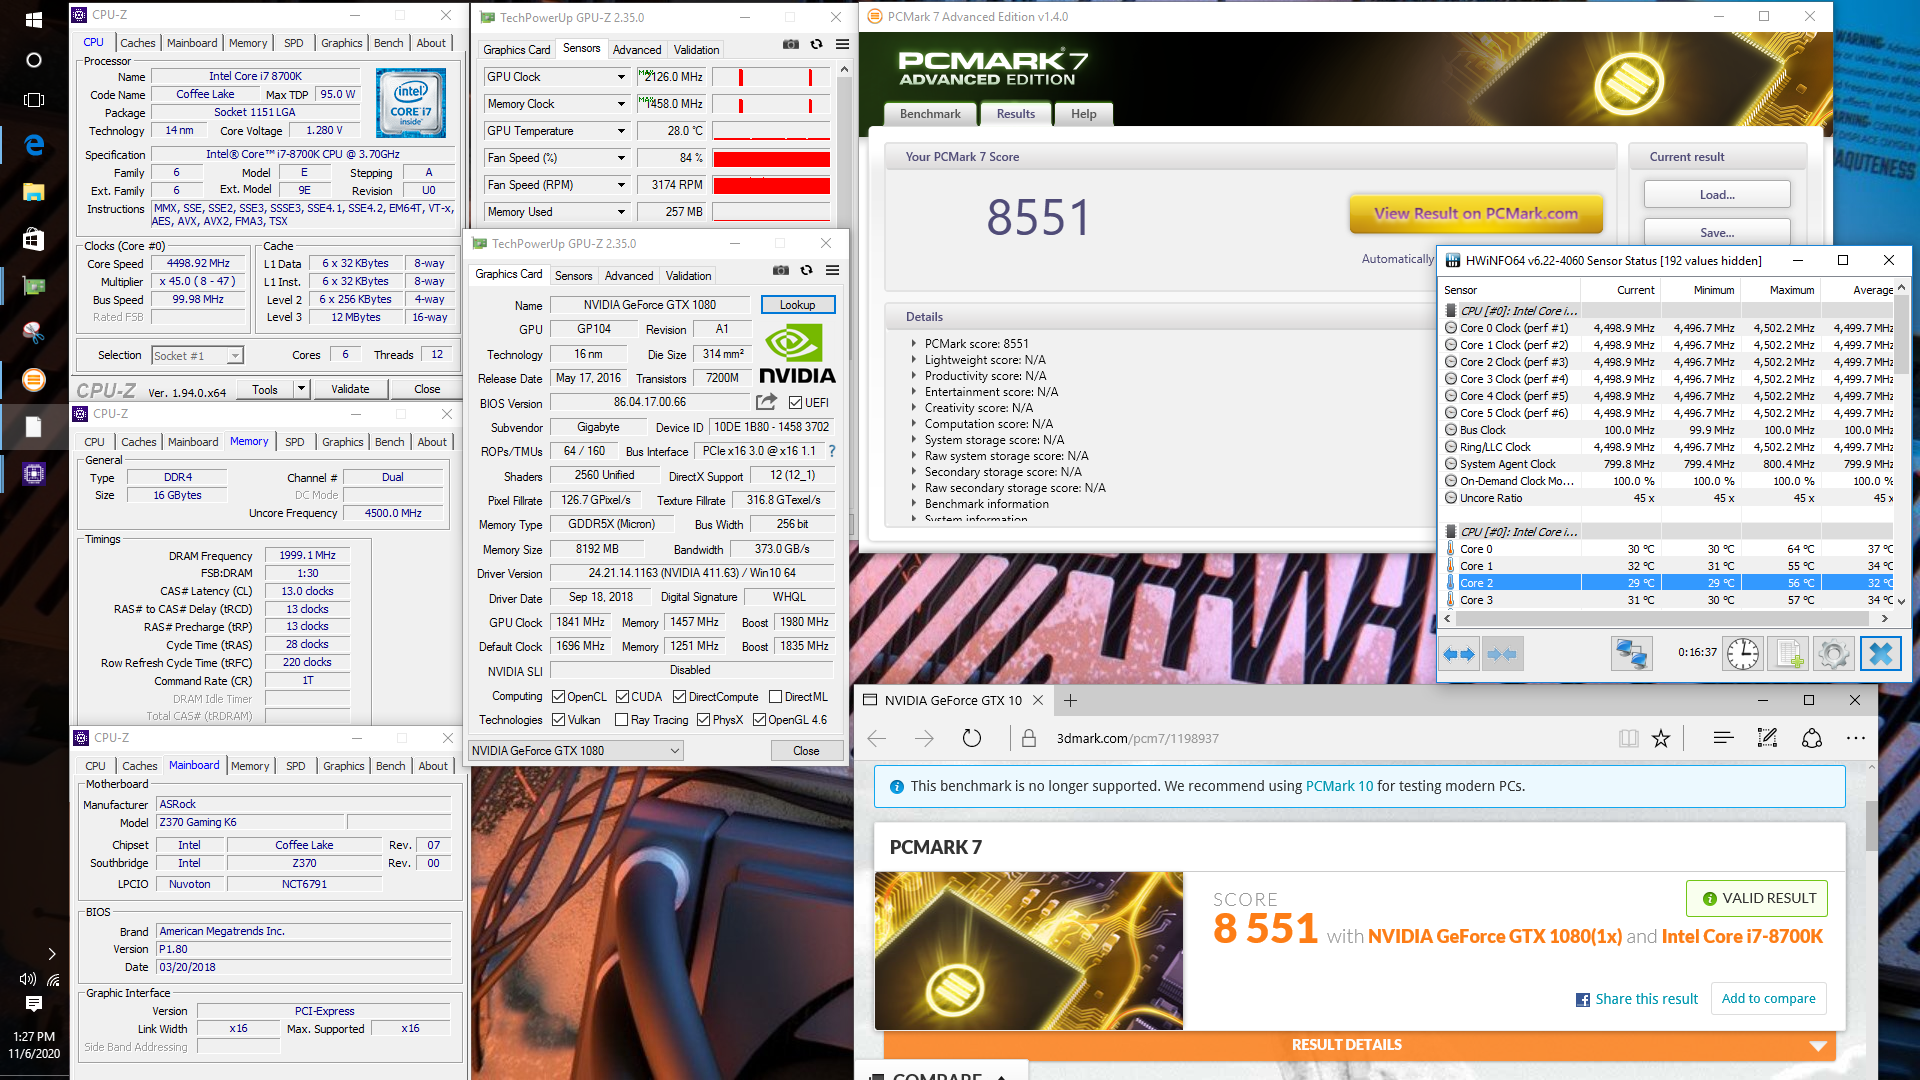
Task: Open hamburger menu in GPU-Z Graphics Card window
Action: pos(832,270)
